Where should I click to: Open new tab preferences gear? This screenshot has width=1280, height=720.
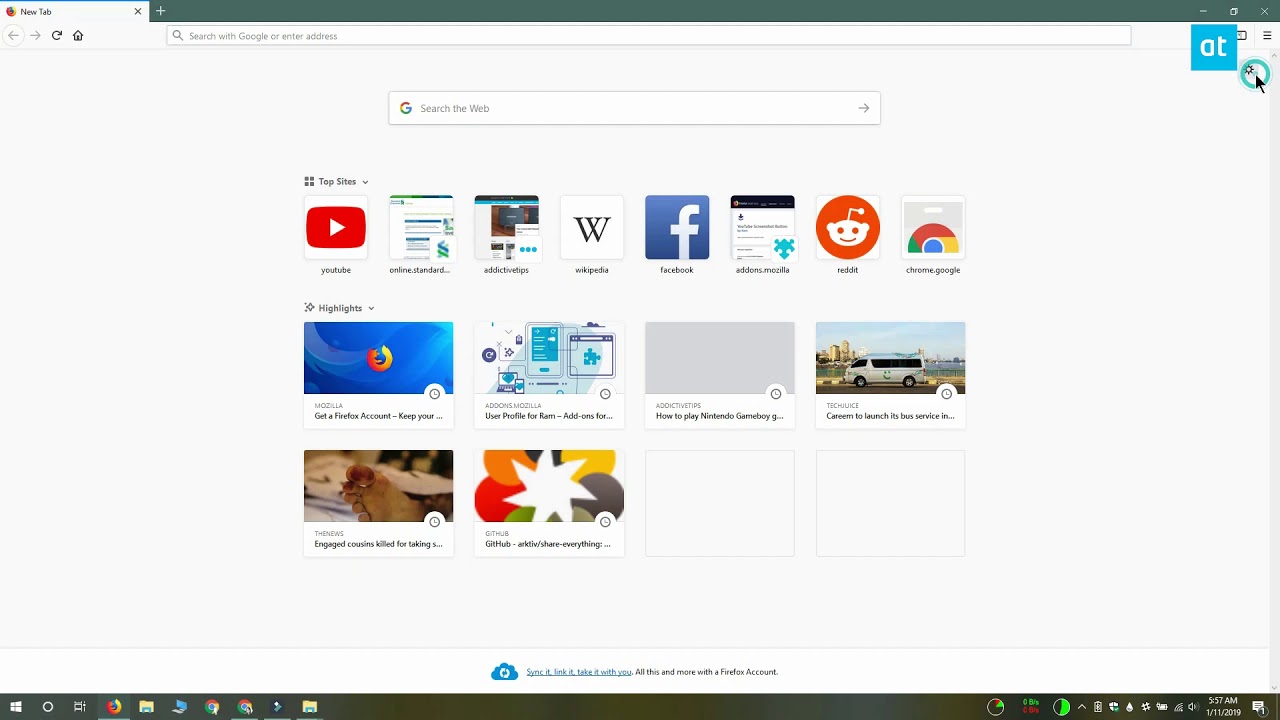point(1250,71)
